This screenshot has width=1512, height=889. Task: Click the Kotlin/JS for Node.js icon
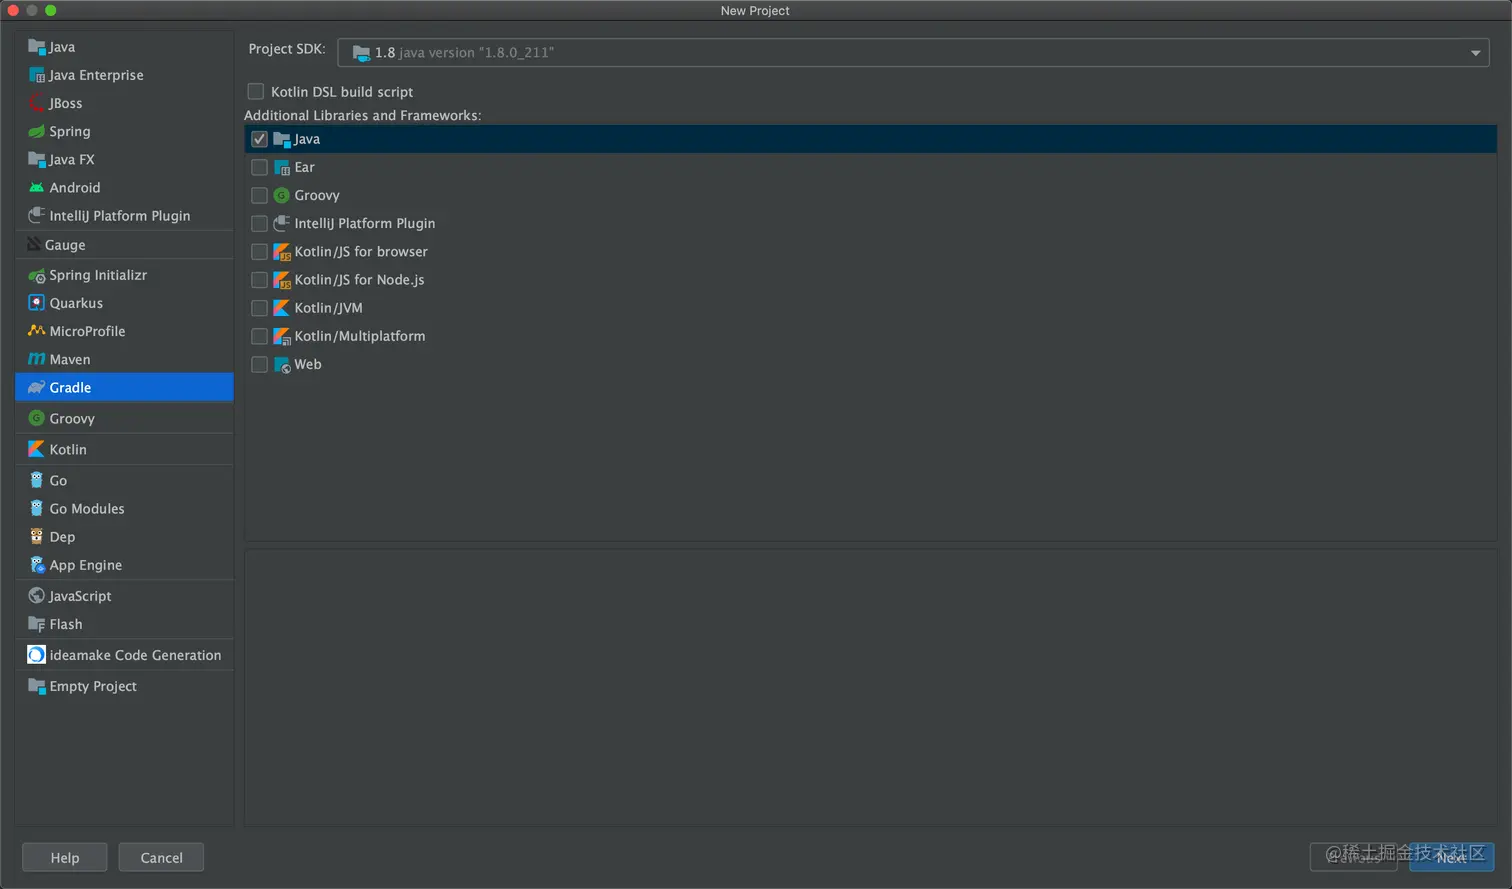tap(282, 280)
